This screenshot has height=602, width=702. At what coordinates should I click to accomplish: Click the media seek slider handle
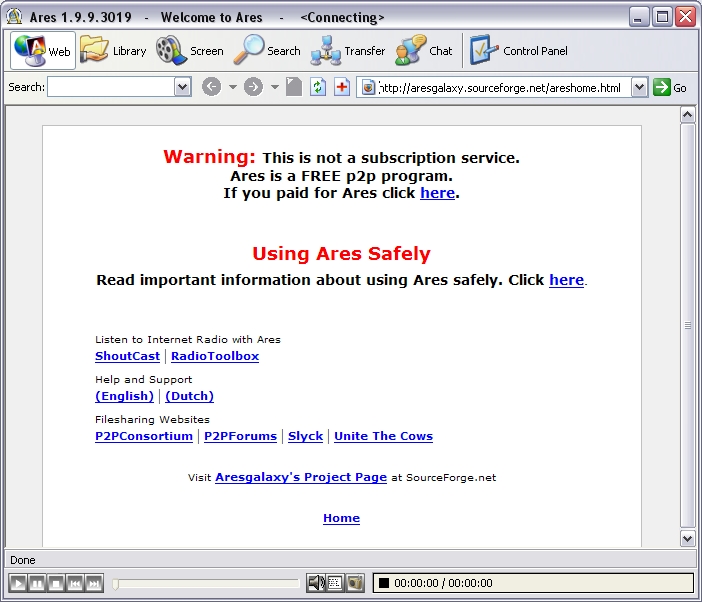coord(116,584)
